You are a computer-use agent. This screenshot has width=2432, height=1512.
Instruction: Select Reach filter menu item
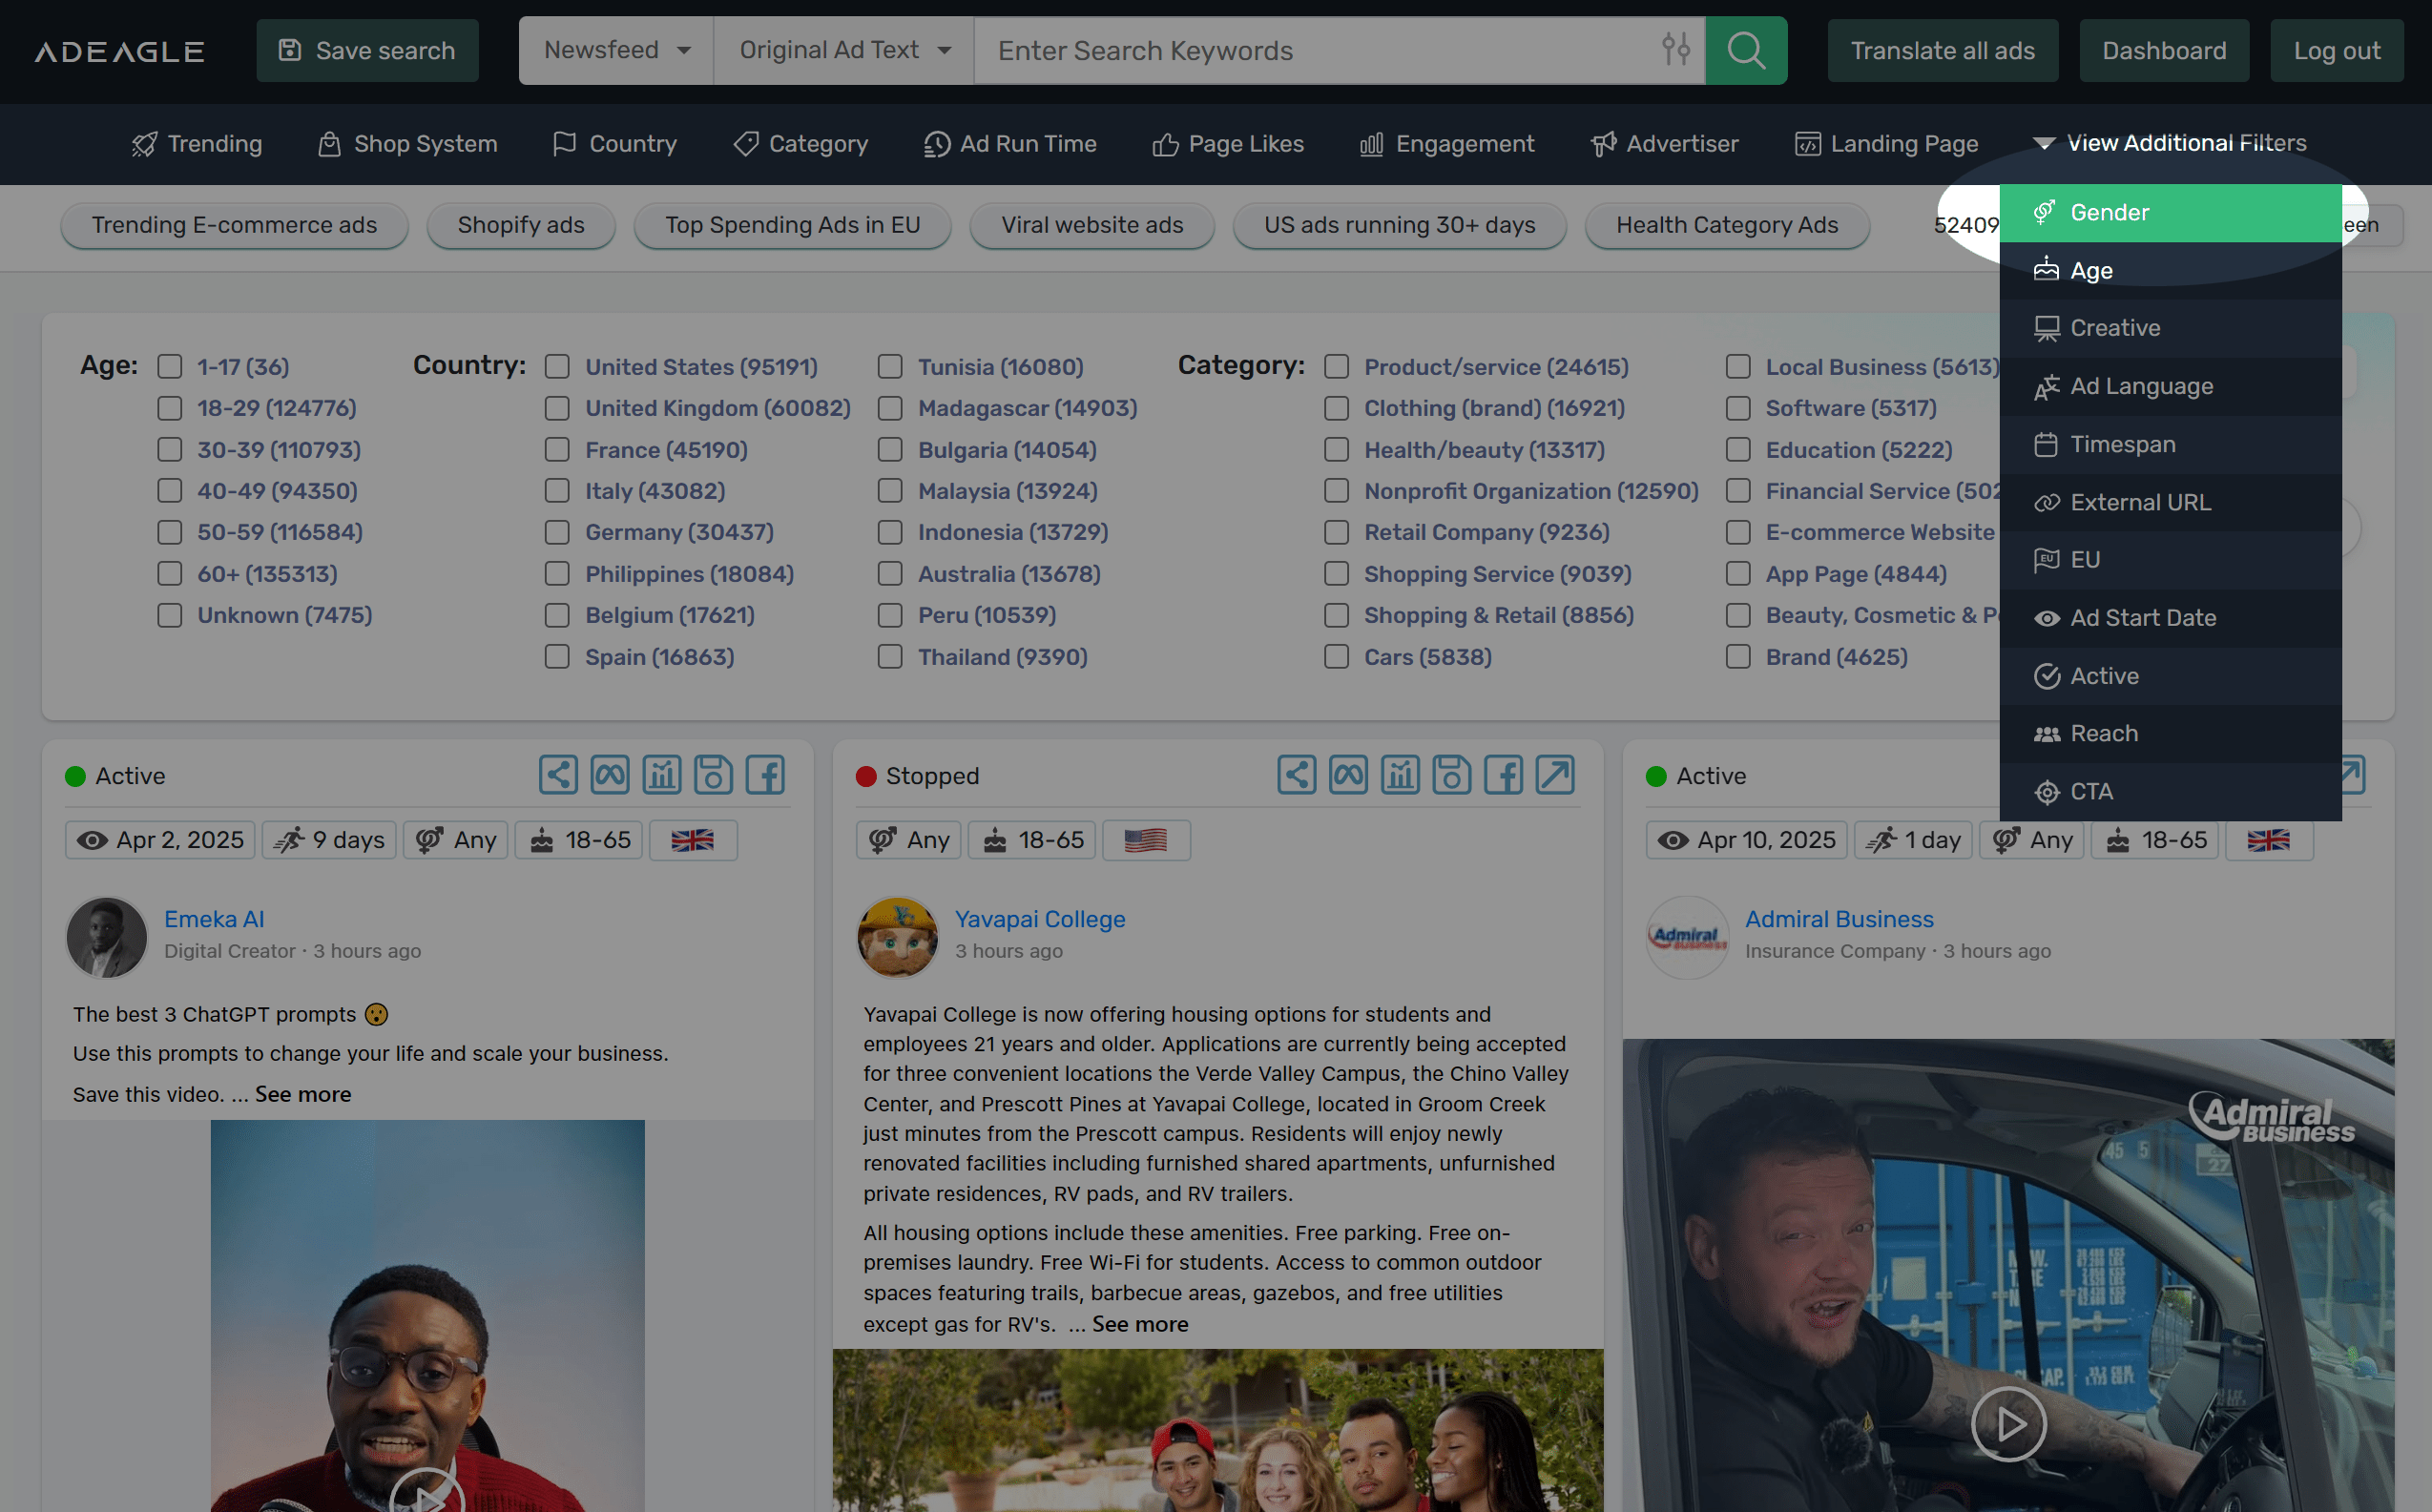click(2170, 734)
